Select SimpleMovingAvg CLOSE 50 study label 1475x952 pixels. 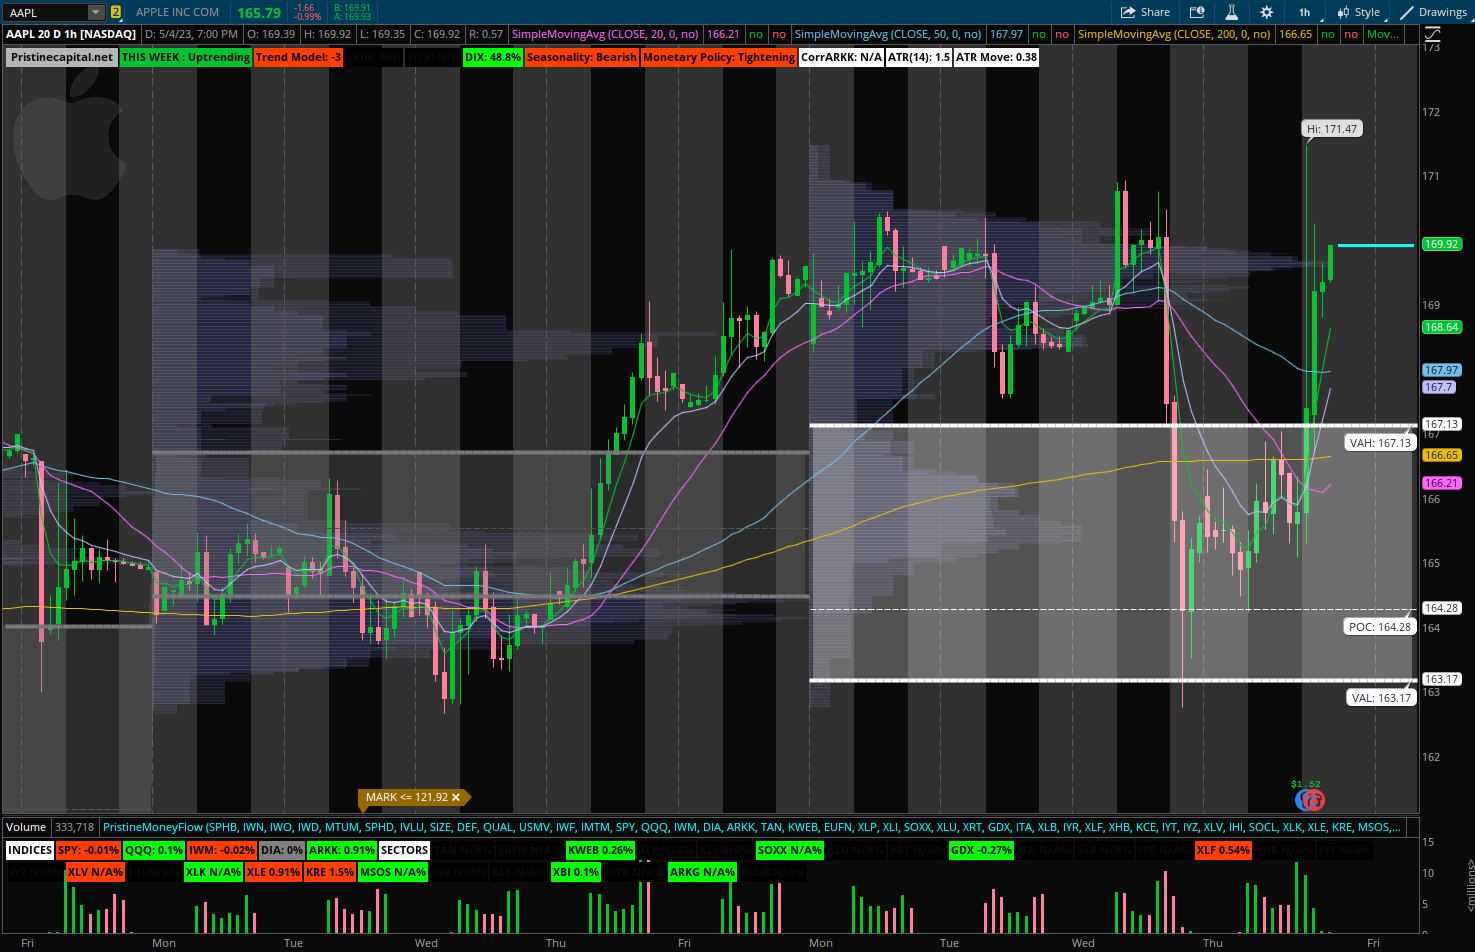[888, 34]
